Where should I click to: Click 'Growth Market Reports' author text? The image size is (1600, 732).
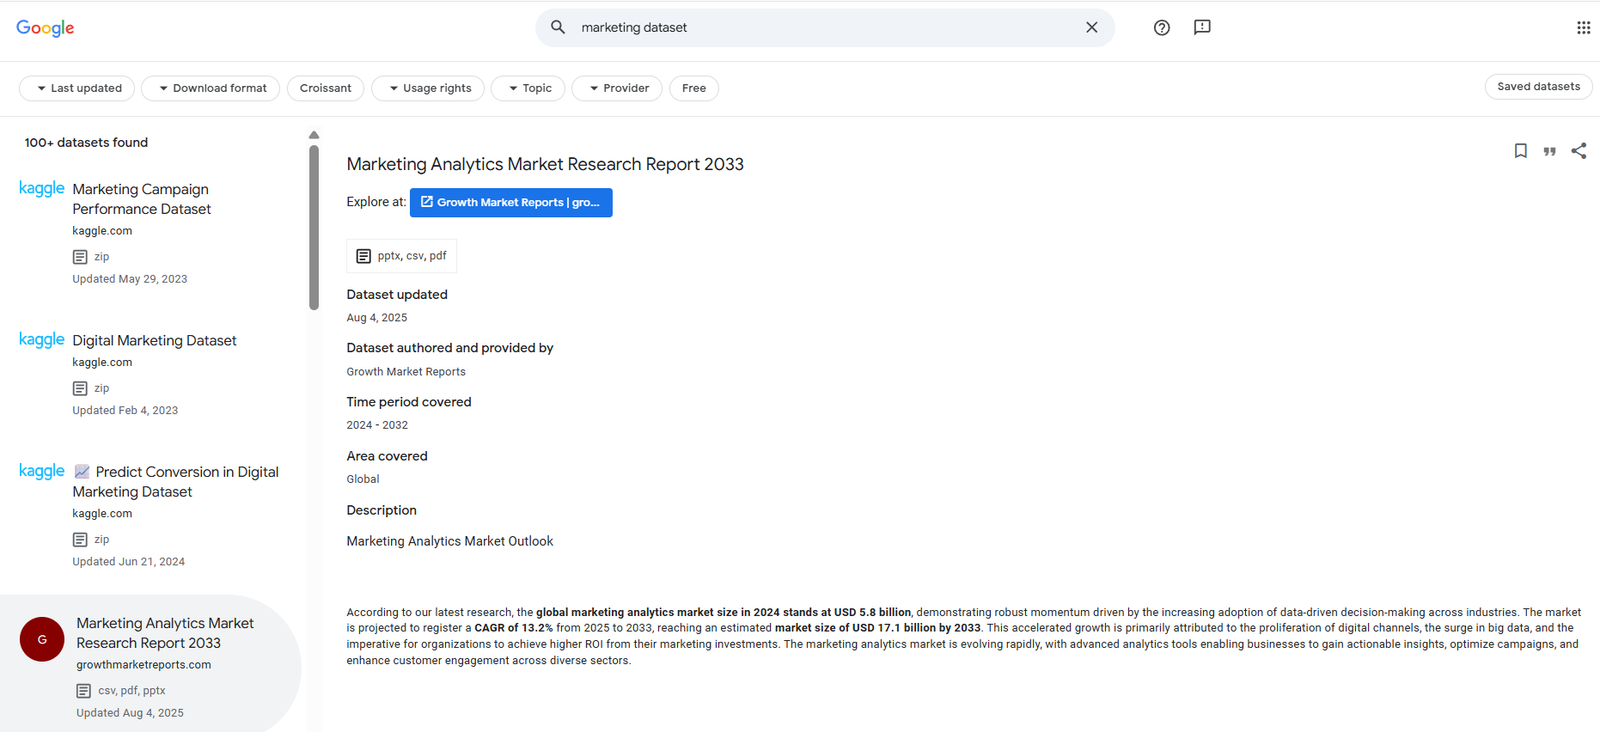click(x=406, y=372)
